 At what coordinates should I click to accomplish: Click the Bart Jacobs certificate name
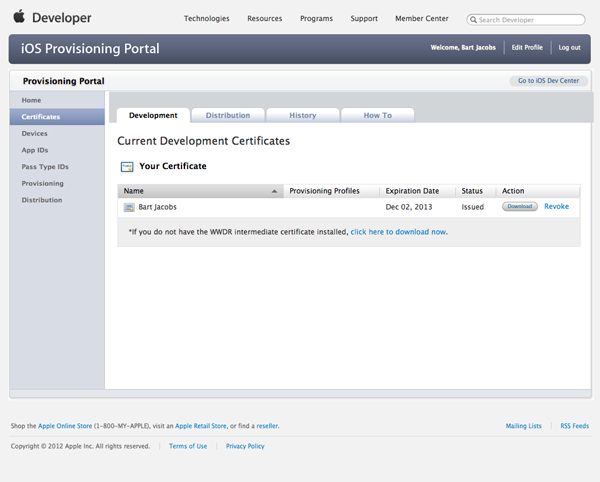point(157,207)
